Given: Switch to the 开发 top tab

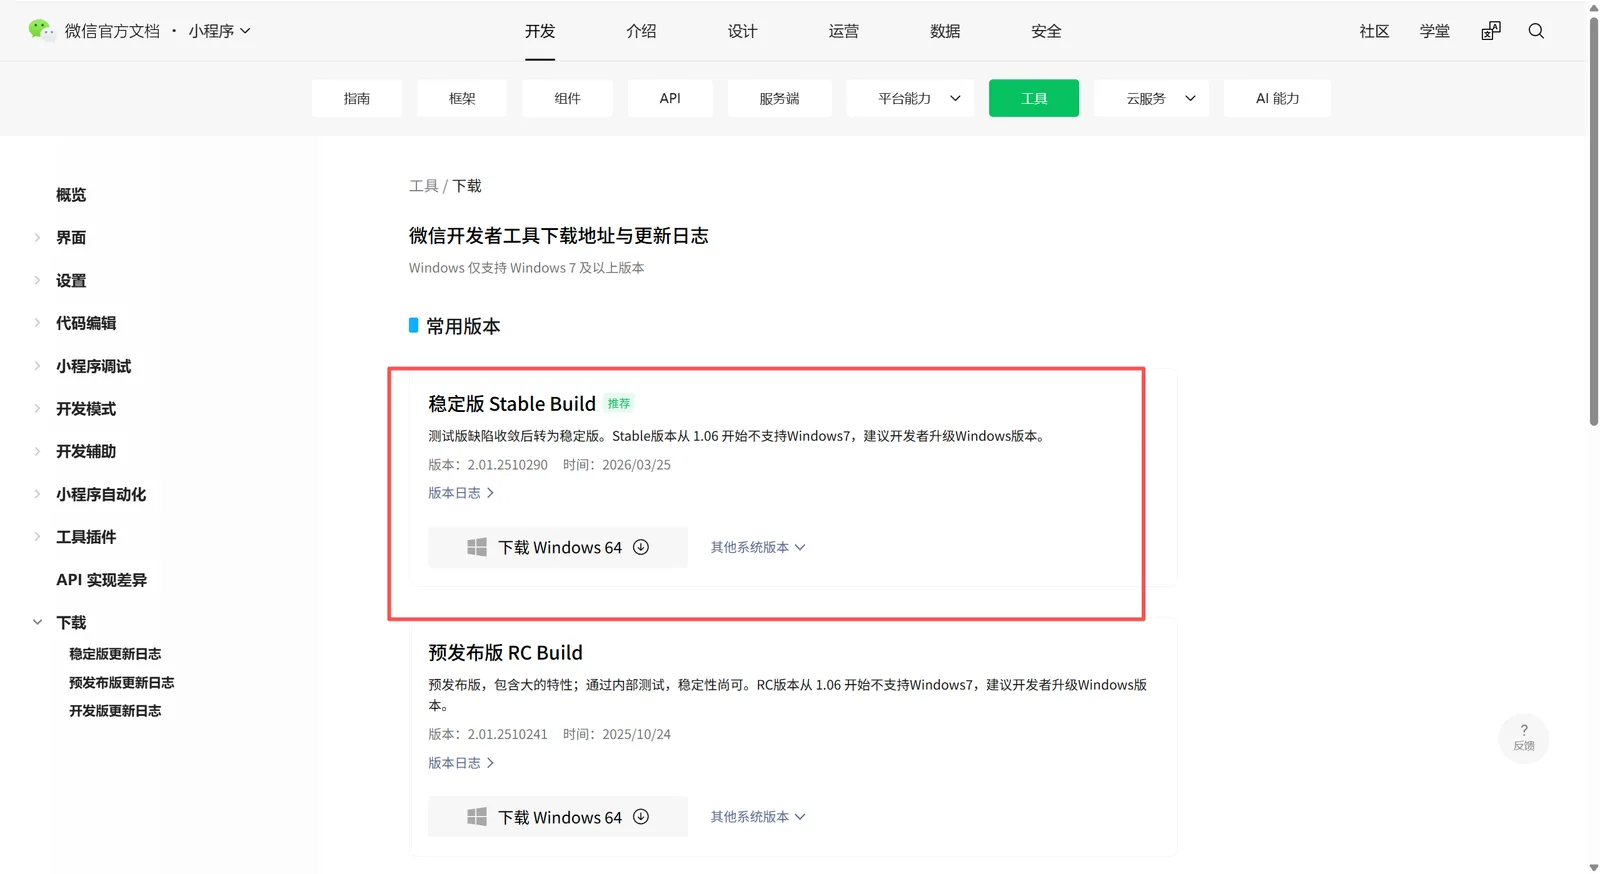Looking at the screenshot, I should click(540, 31).
